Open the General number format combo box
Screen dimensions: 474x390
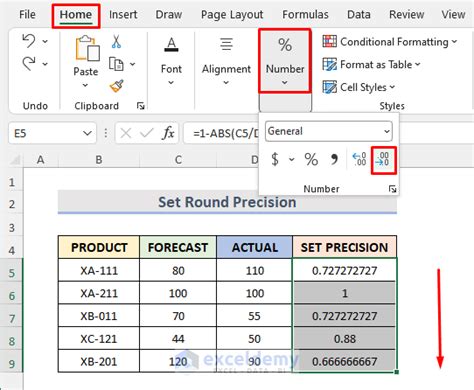[x=329, y=131]
